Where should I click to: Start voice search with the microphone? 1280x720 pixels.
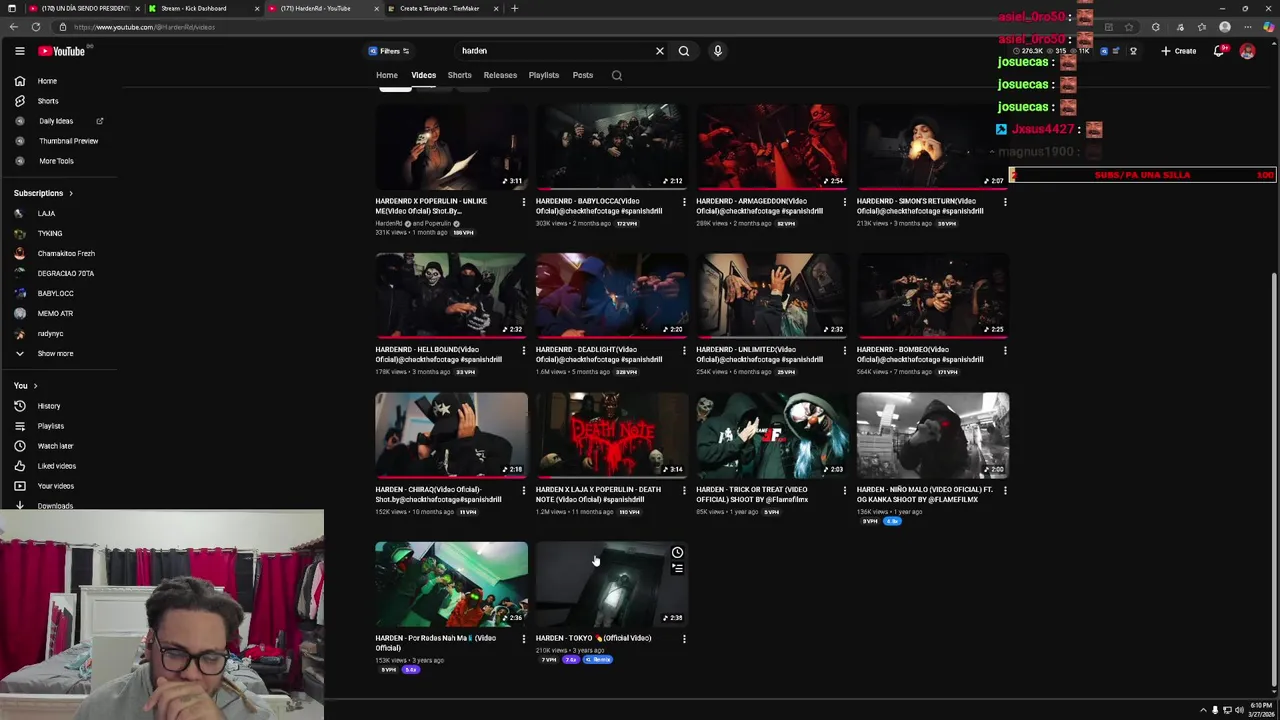coord(717,51)
